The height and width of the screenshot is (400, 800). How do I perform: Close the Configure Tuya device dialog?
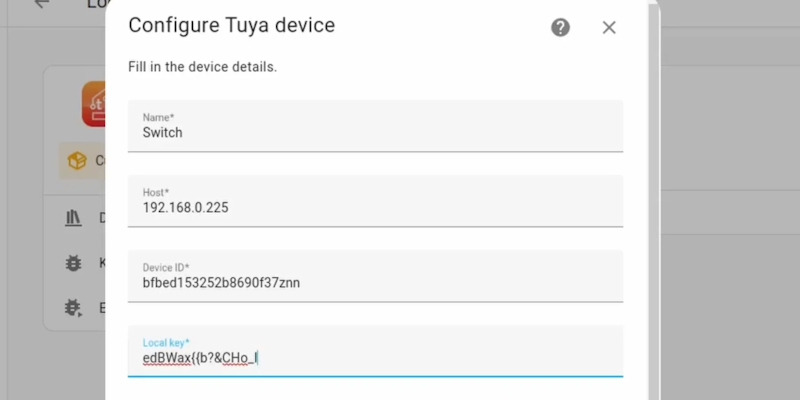[x=609, y=27]
